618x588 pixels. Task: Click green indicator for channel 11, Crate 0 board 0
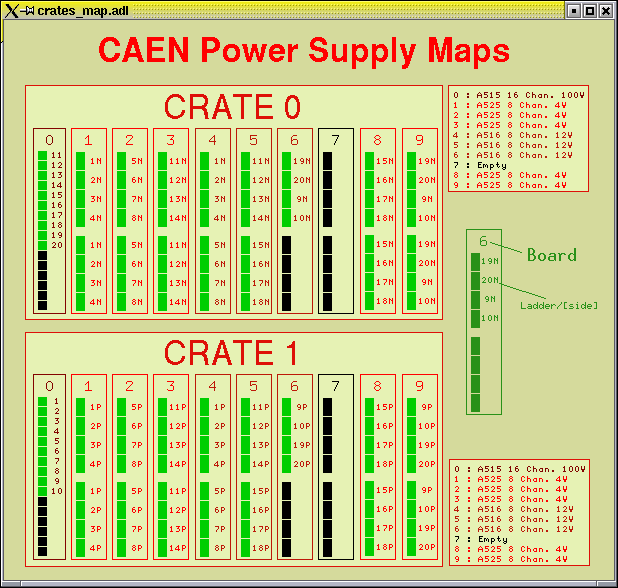(43, 155)
